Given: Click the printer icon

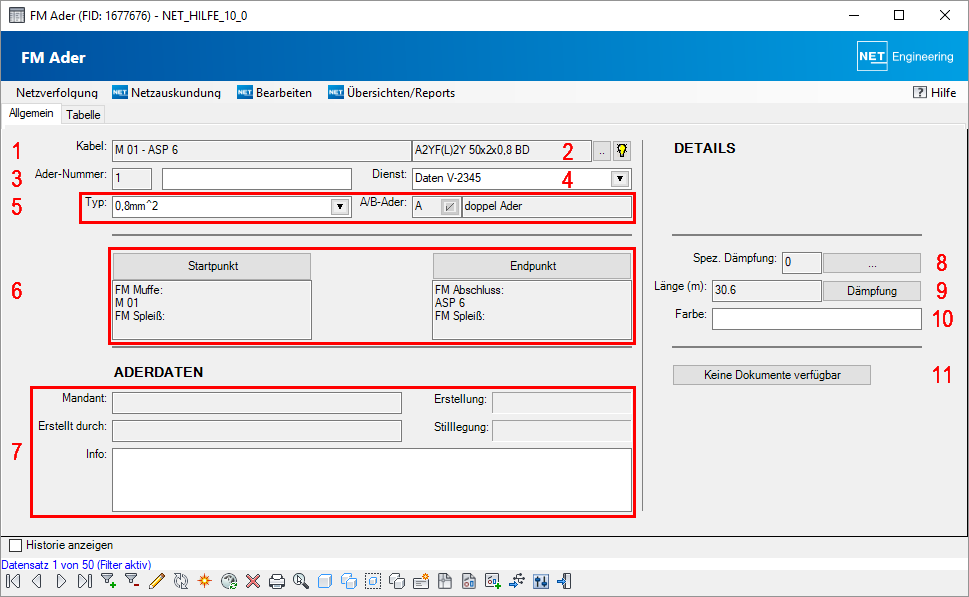Looking at the screenshot, I should click(x=277, y=581).
